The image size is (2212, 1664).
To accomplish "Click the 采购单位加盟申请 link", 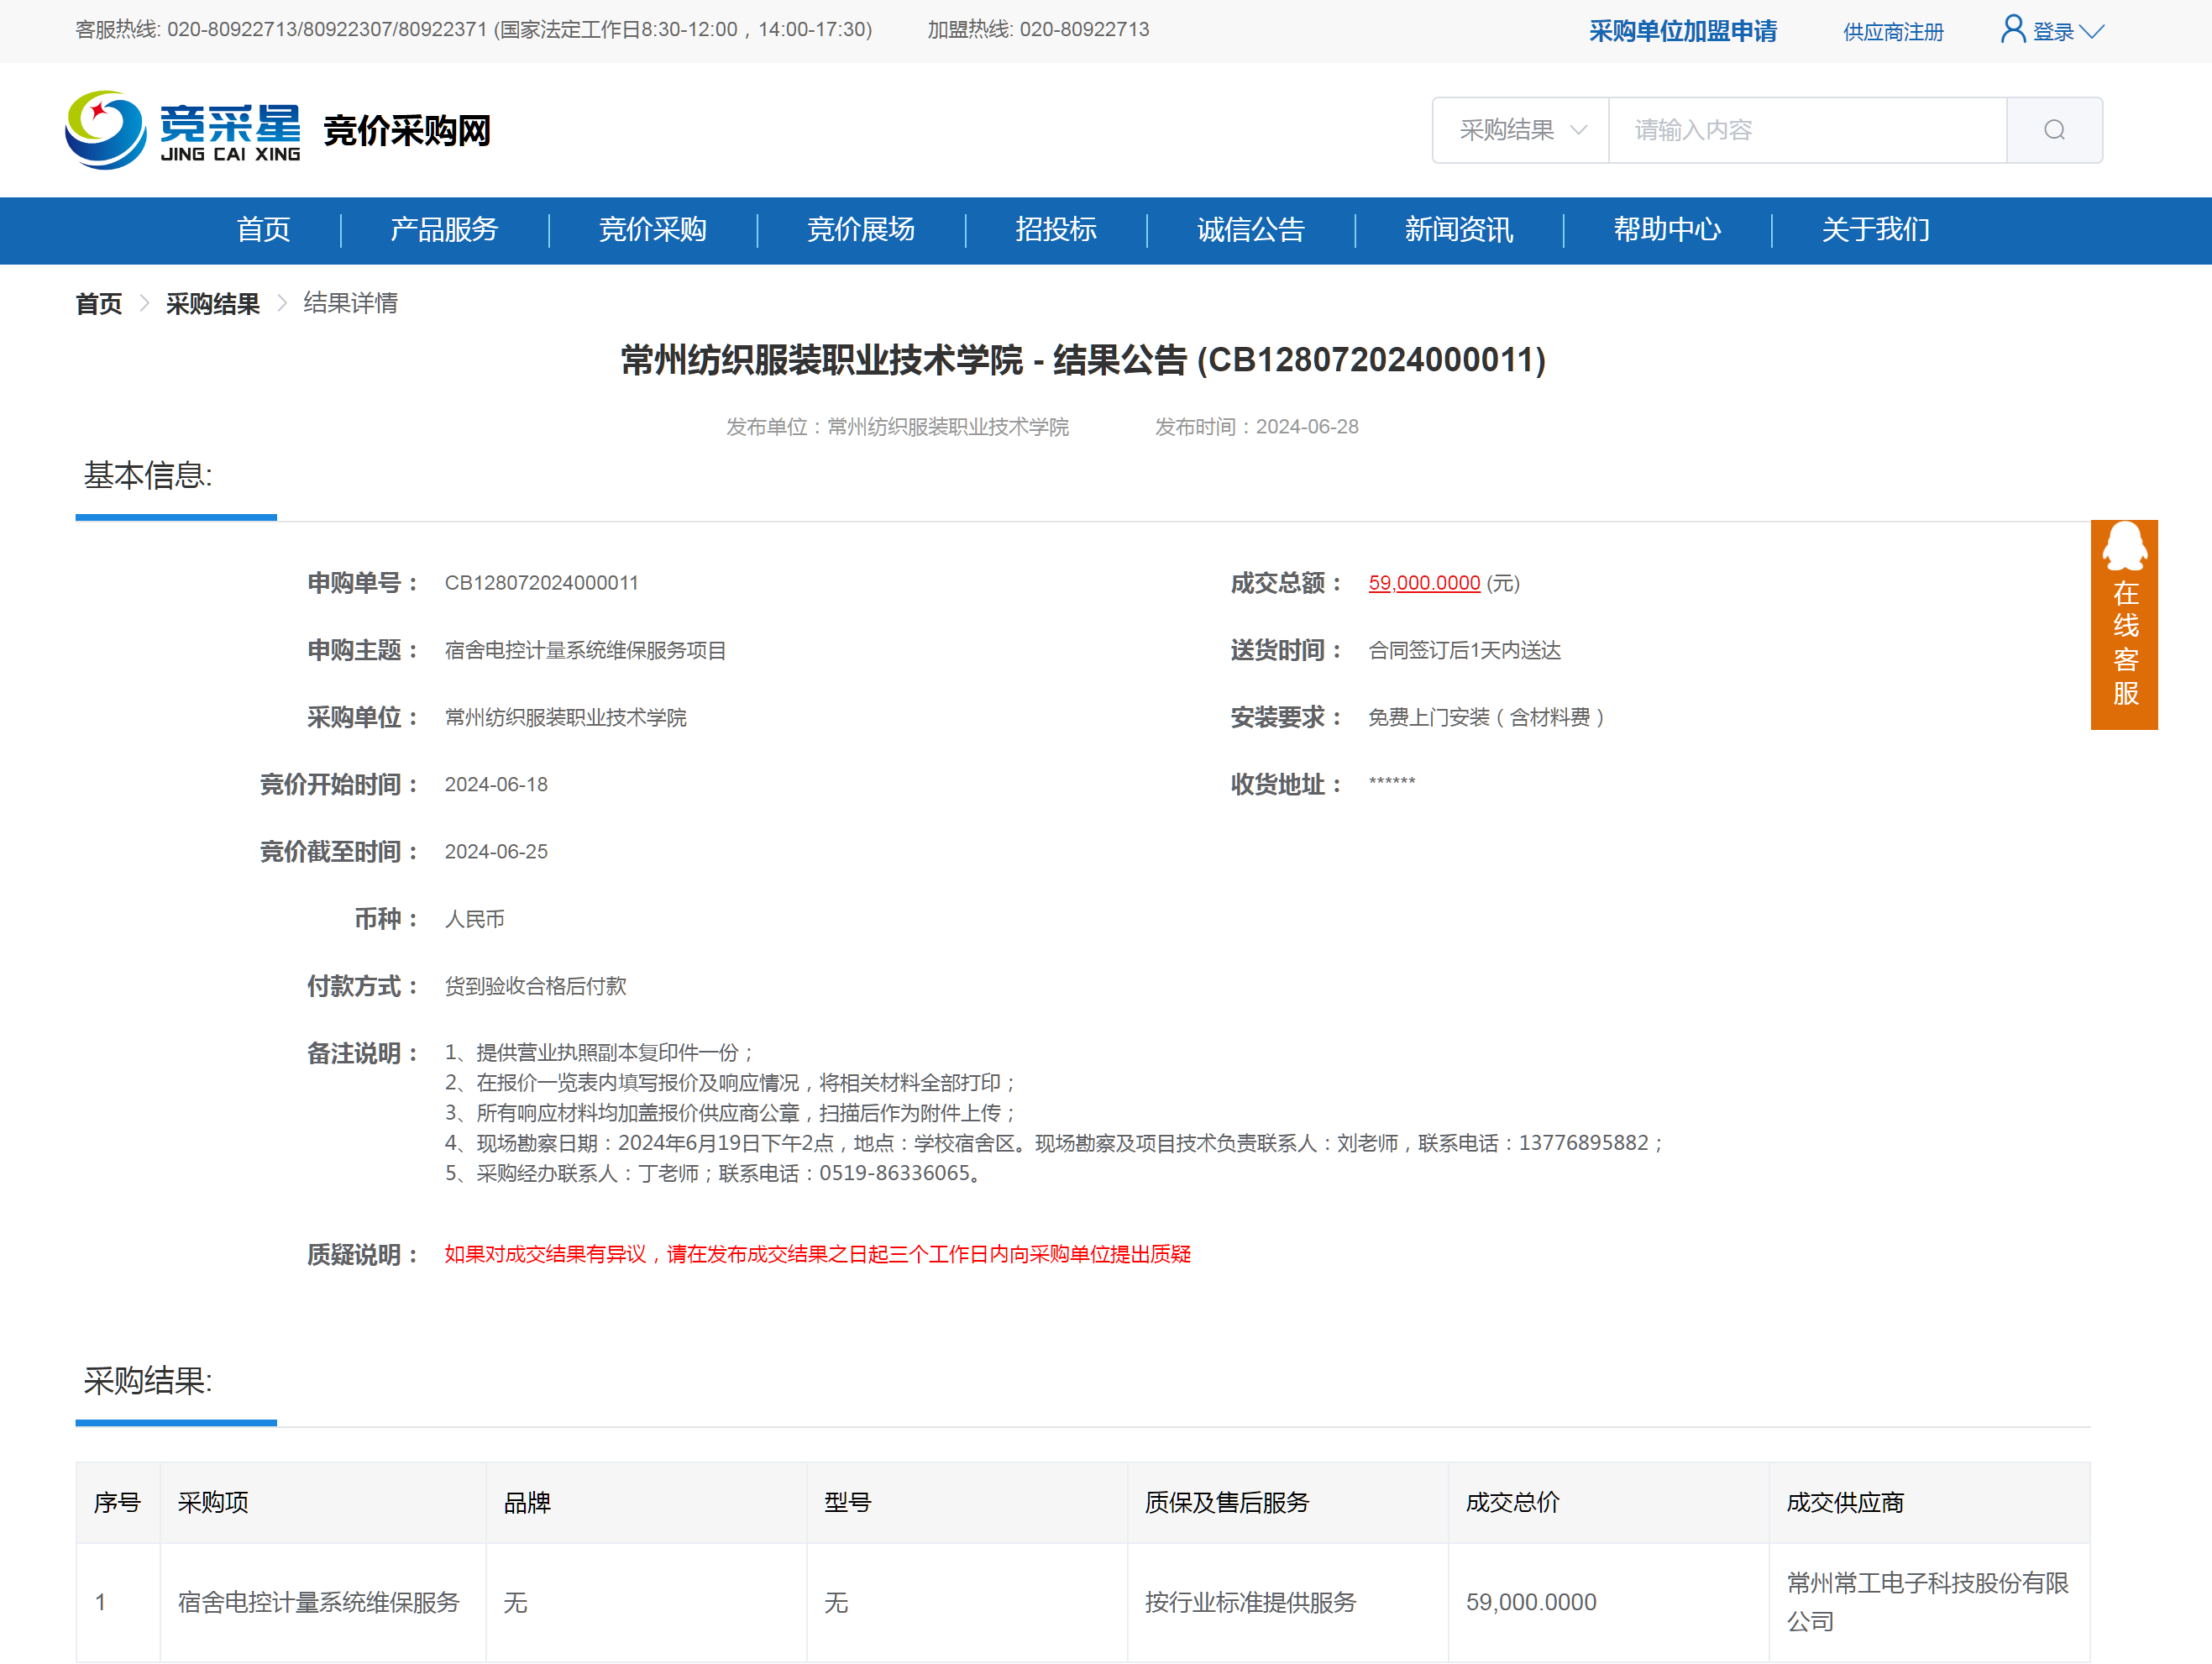I will pyautogui.click(x=1682, y=31).
